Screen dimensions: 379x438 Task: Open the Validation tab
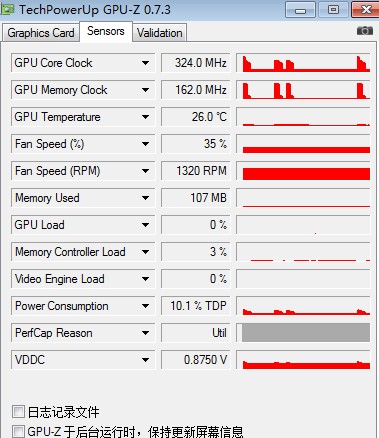pyautogui.click(x=159, y=33)
